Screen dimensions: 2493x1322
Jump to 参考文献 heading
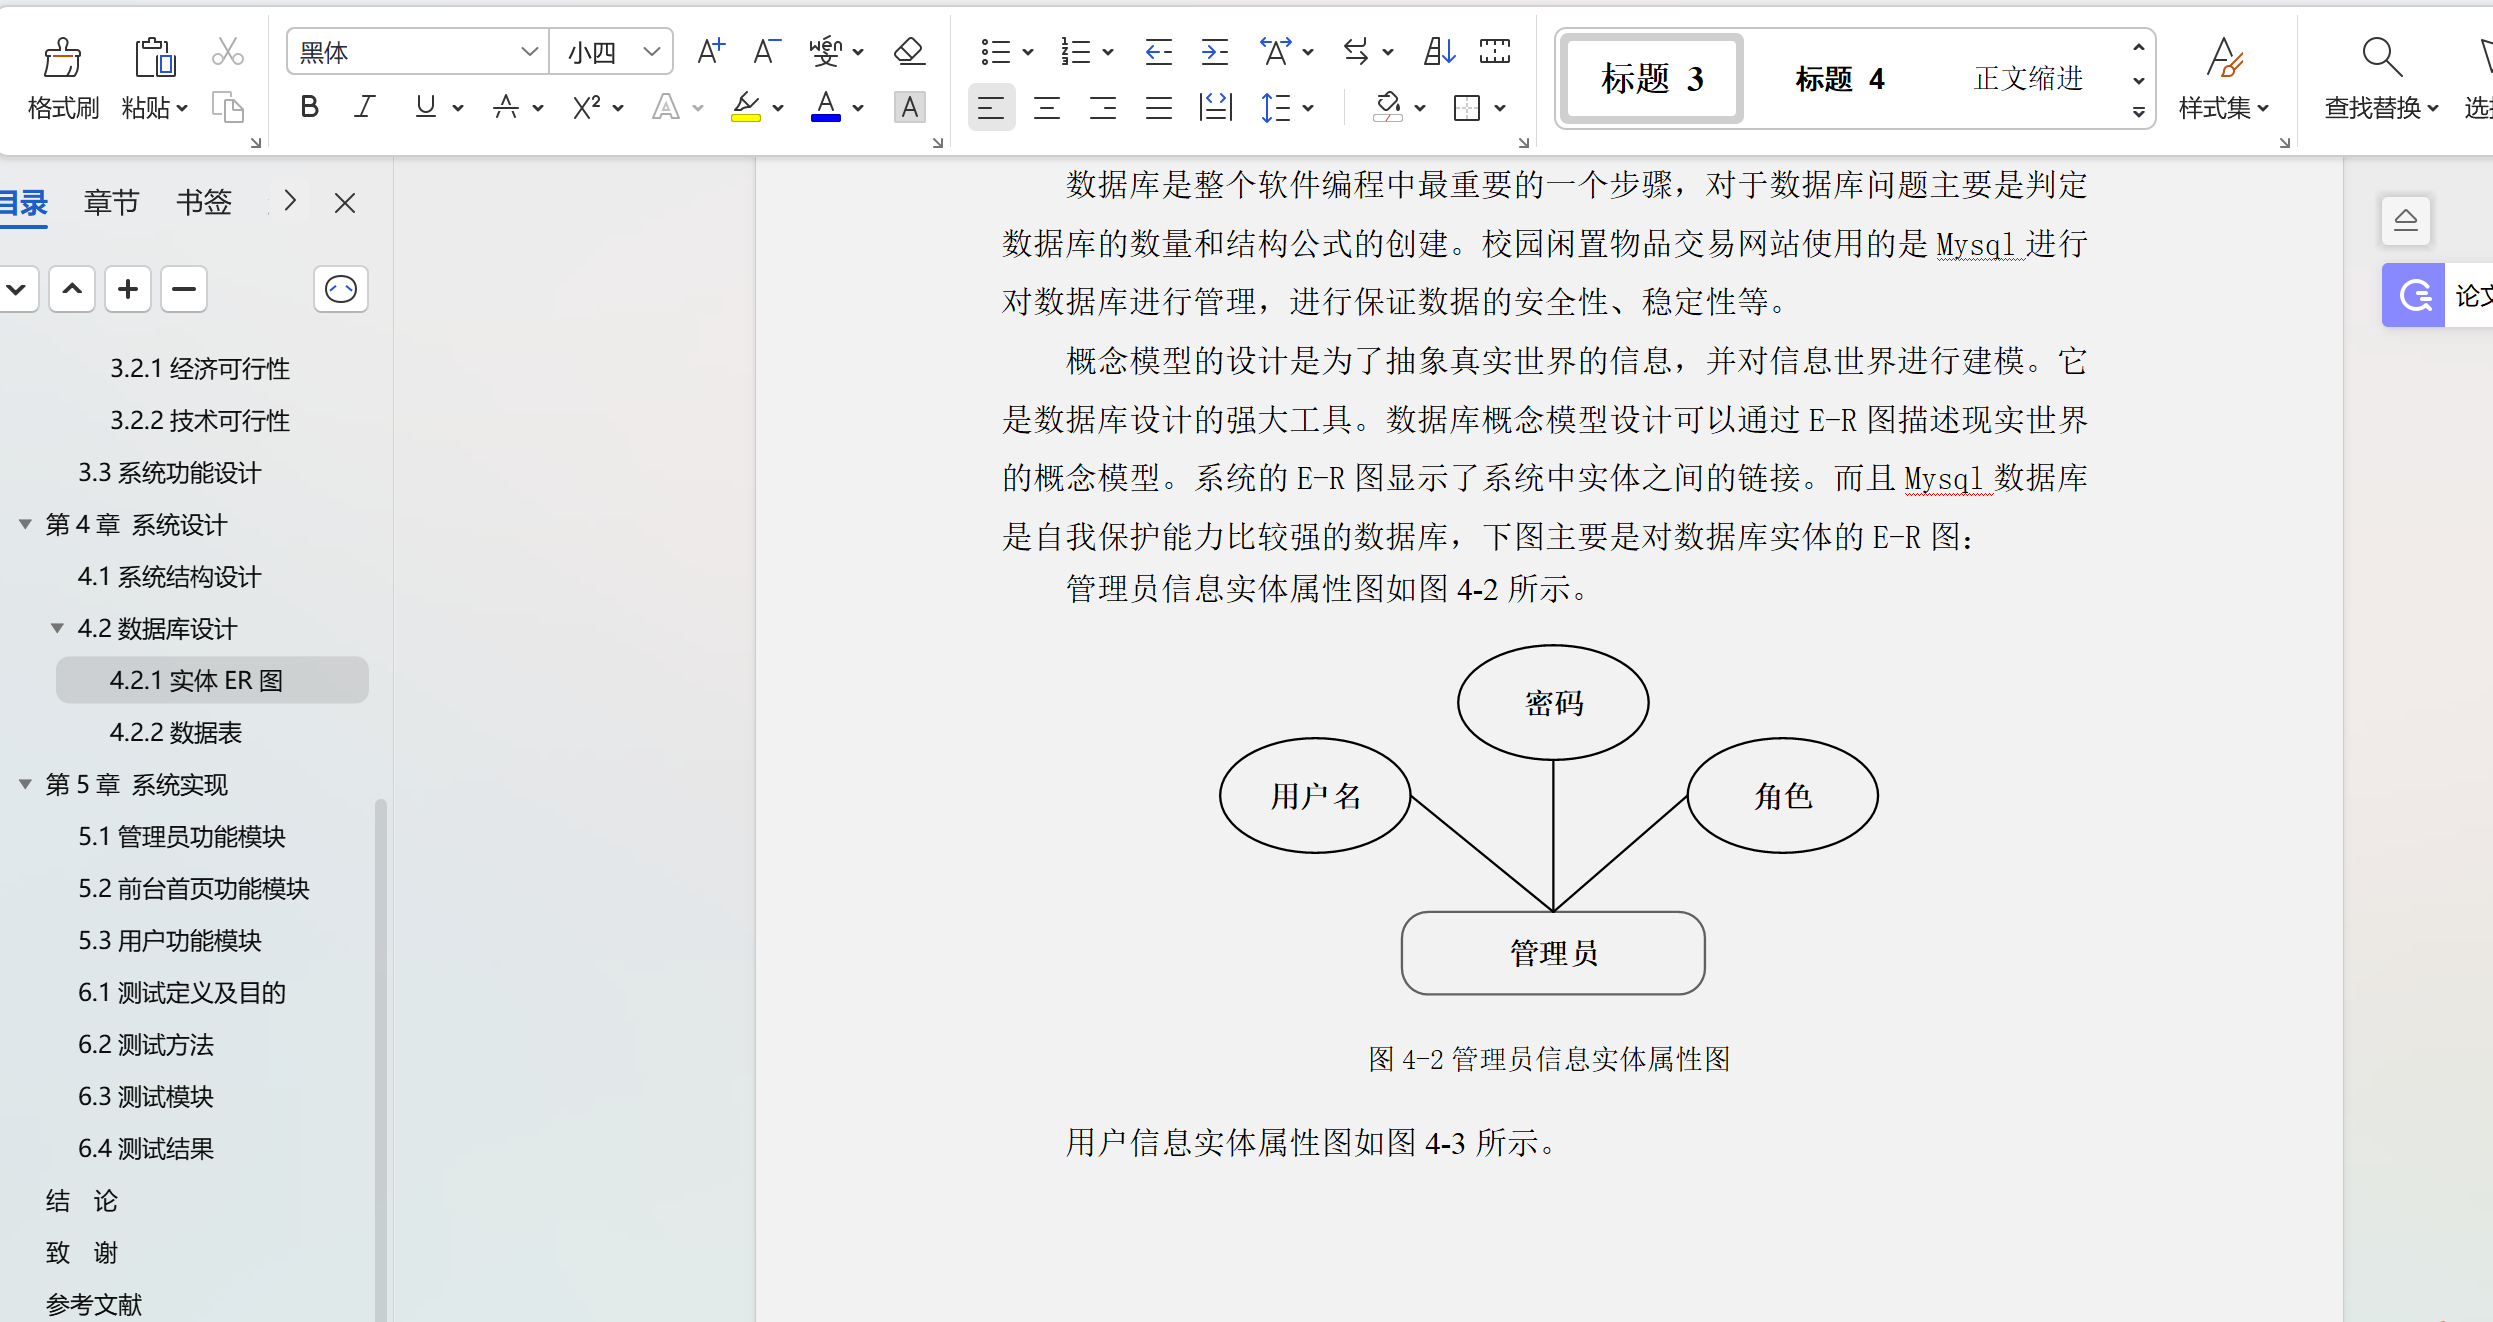point(94,1304)
